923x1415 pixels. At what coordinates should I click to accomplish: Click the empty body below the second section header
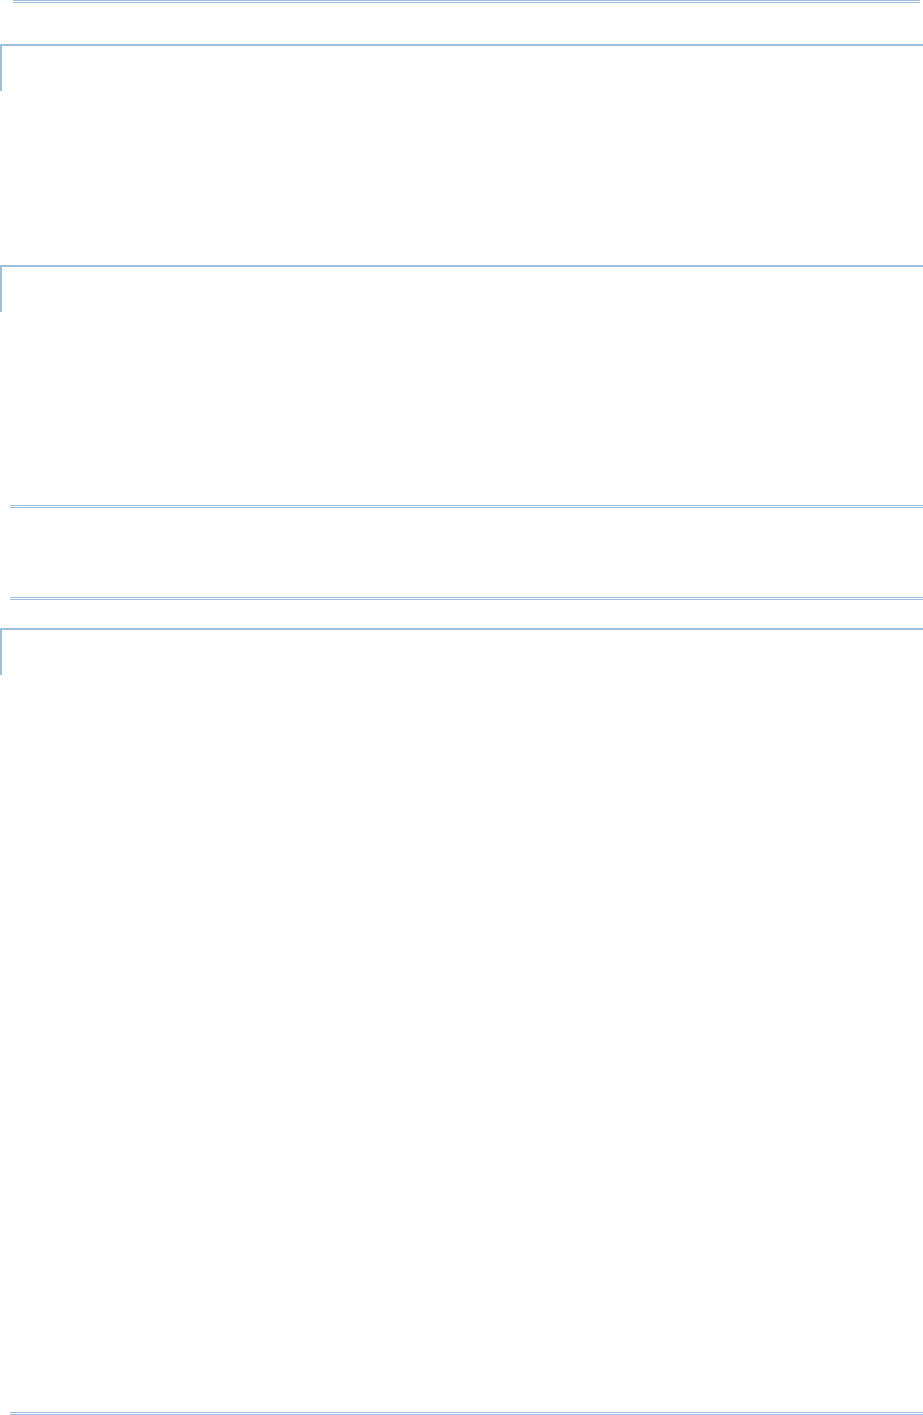point(461,407)
